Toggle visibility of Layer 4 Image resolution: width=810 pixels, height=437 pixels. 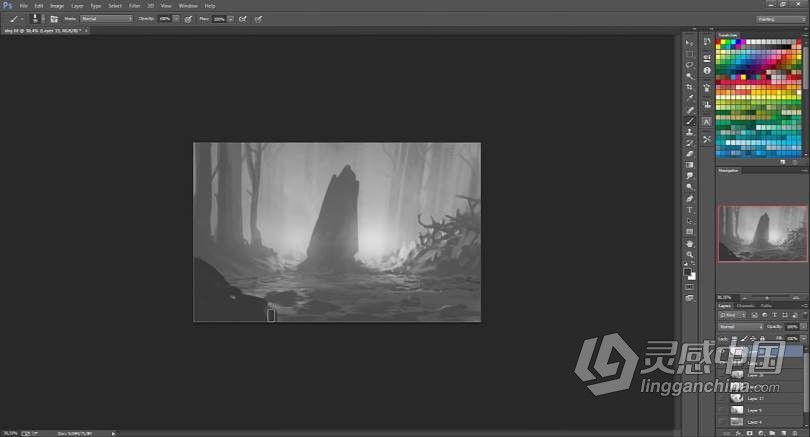pos(722,422)
